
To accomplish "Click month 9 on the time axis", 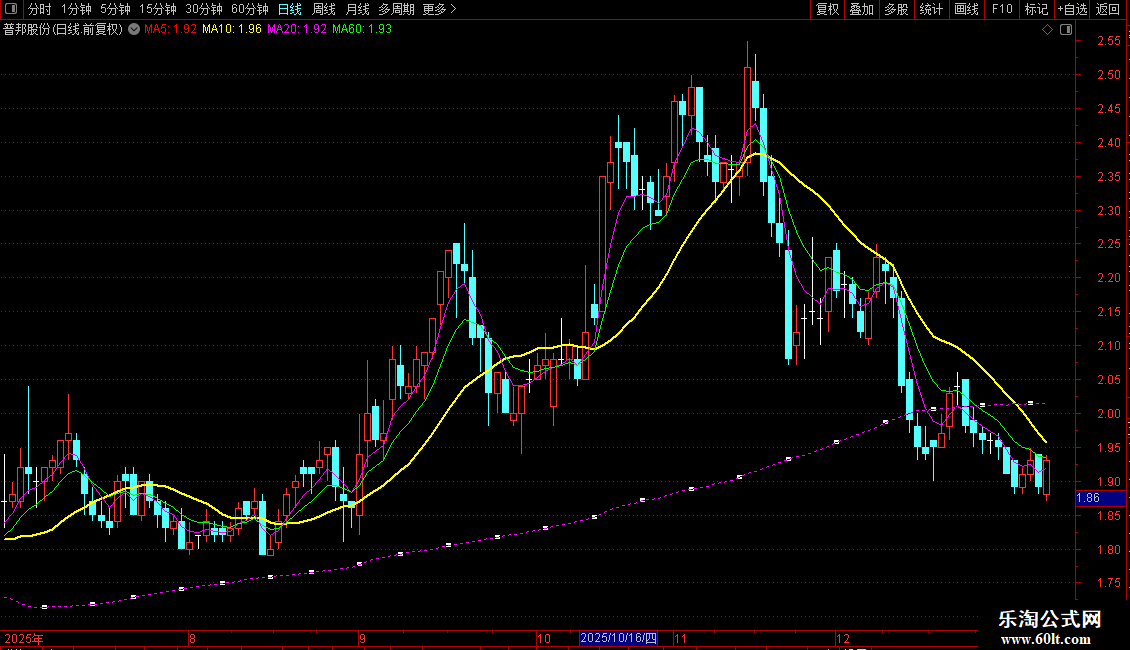I will click(x=362, y=638).
